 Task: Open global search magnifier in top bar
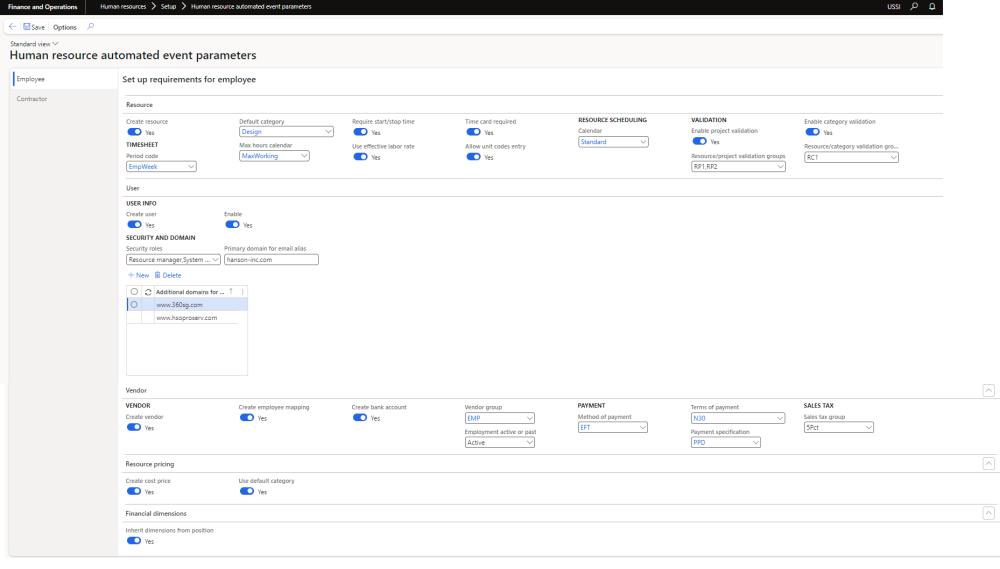click(914, 7)
